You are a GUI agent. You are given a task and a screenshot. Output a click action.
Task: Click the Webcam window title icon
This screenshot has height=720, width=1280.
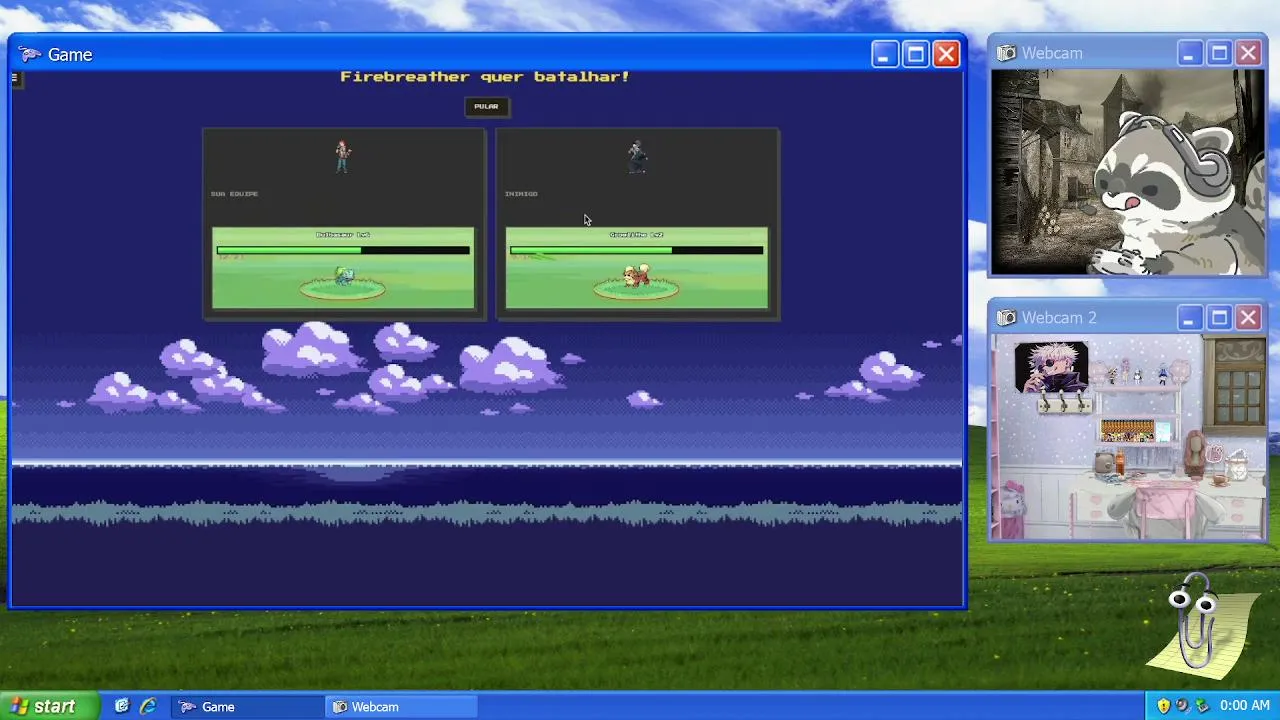point(1006,53)
